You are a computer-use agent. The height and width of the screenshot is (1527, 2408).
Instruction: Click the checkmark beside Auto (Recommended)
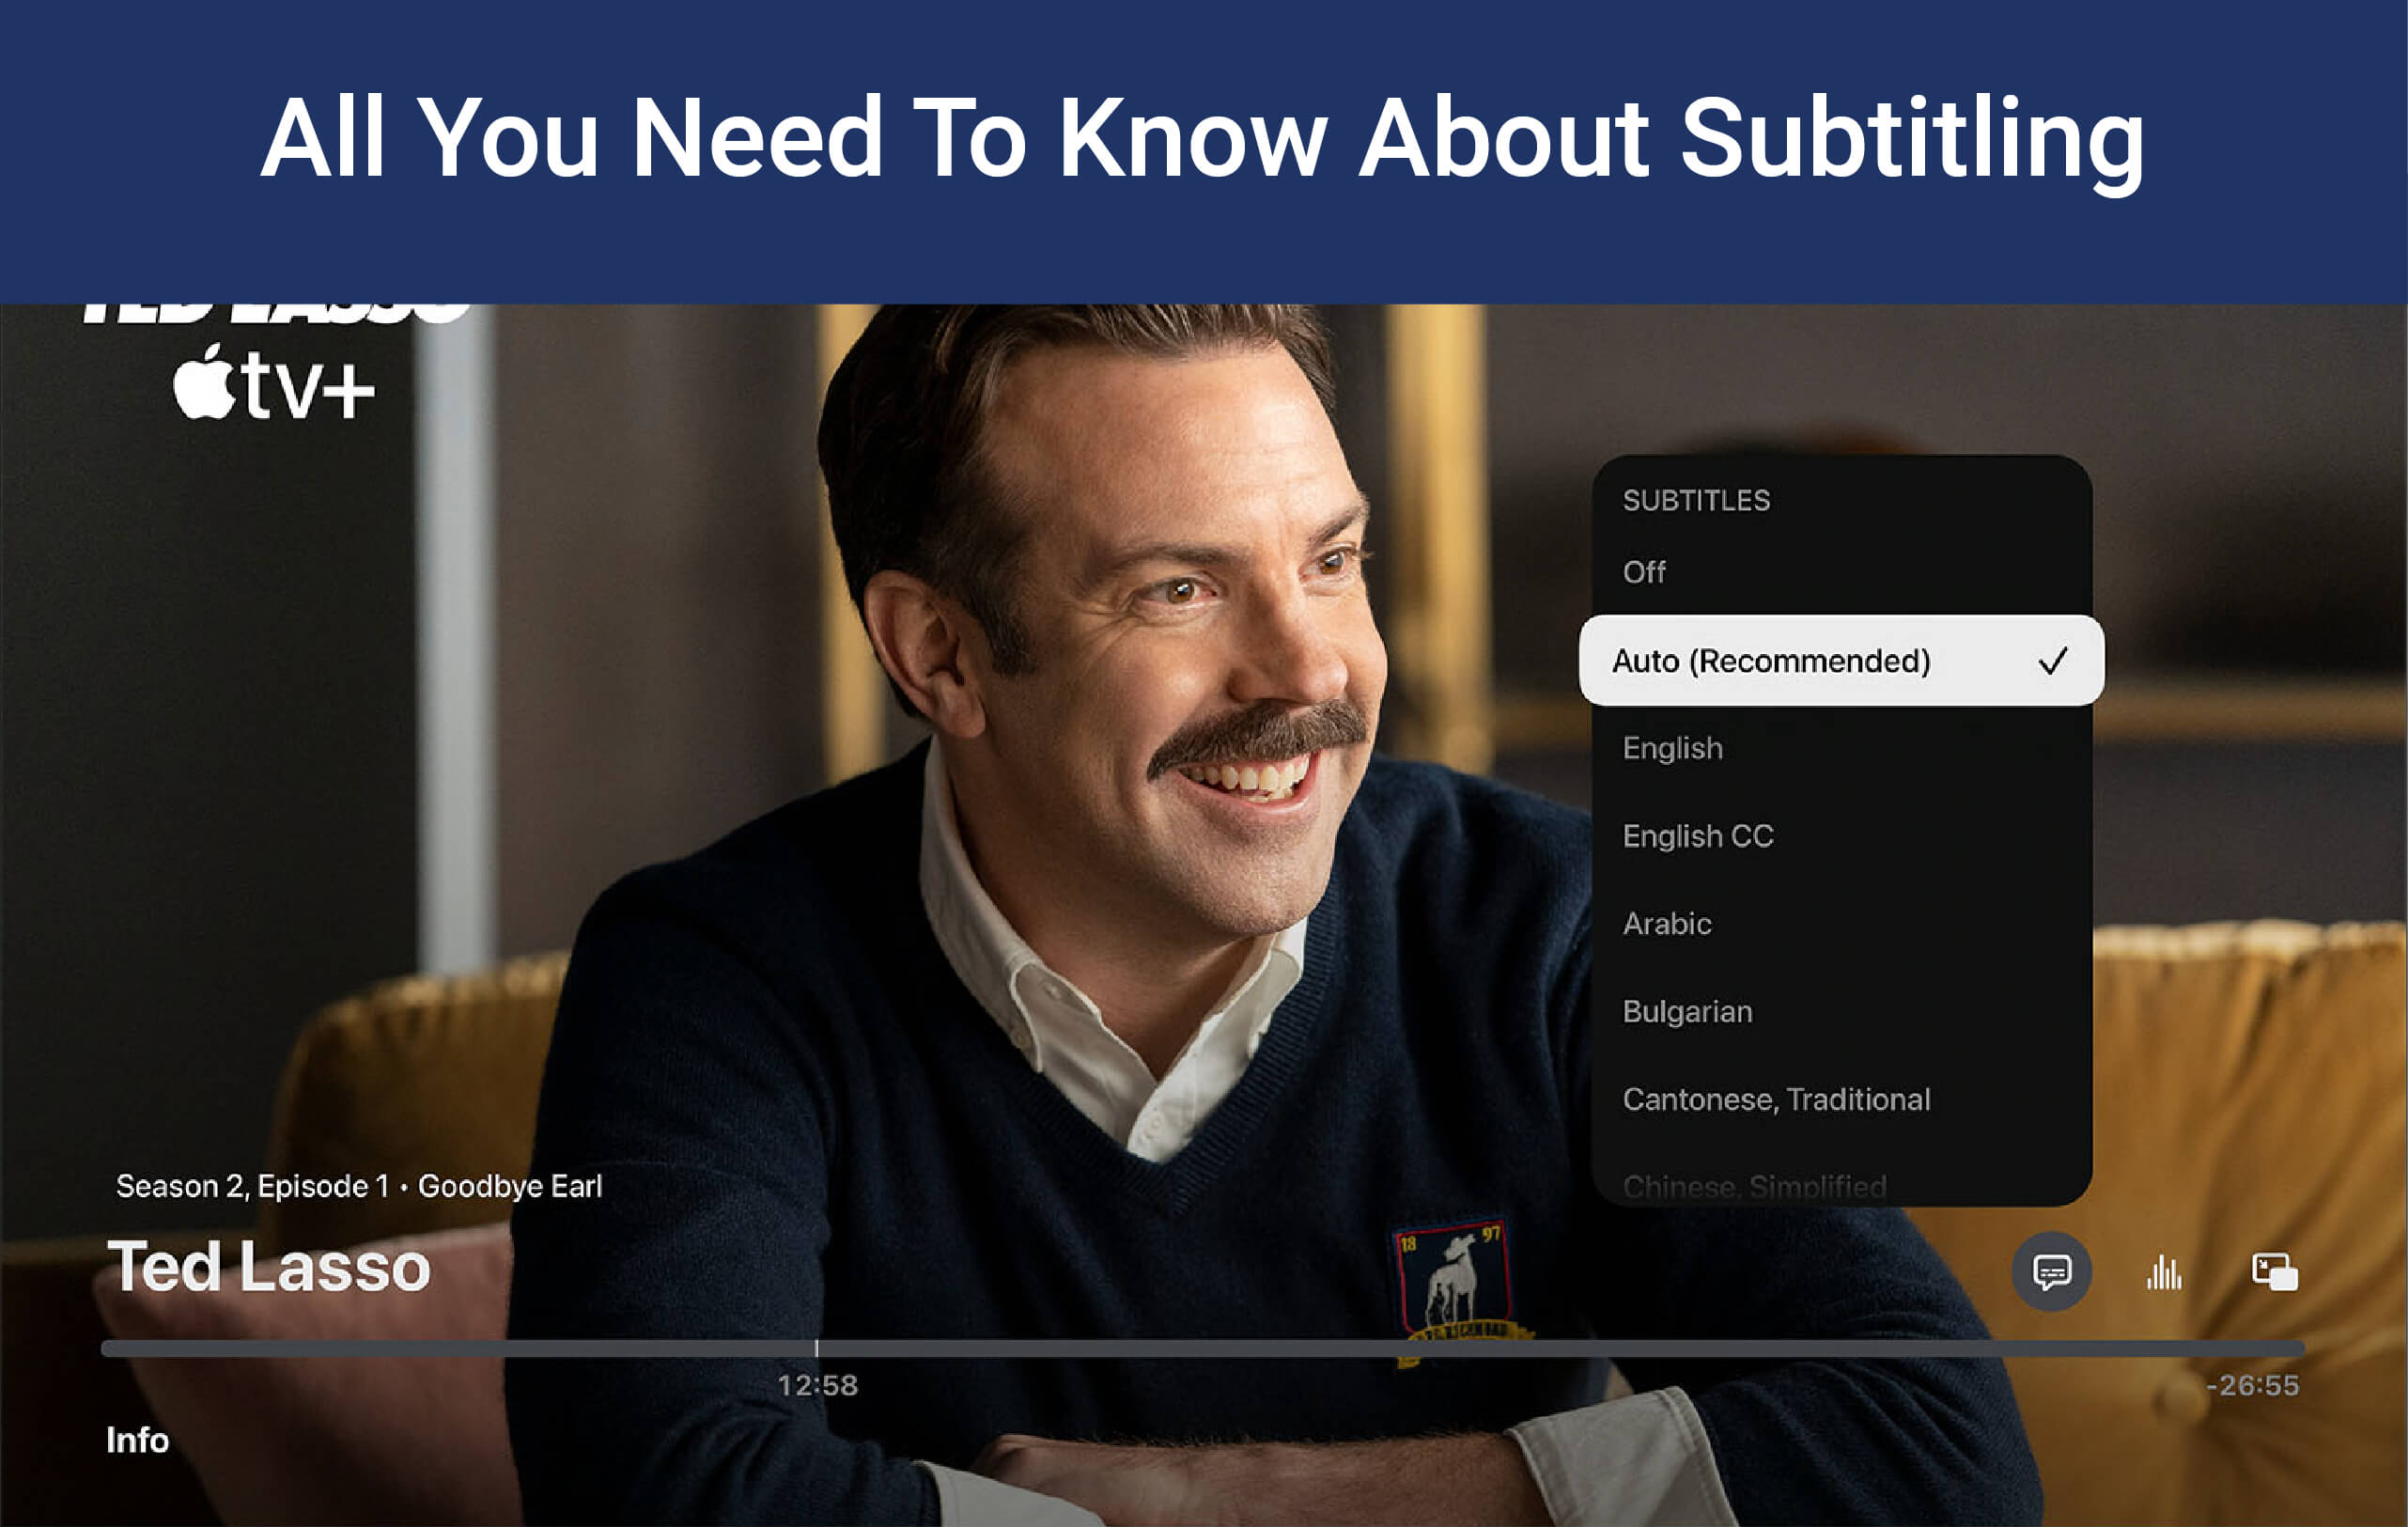2052,661
